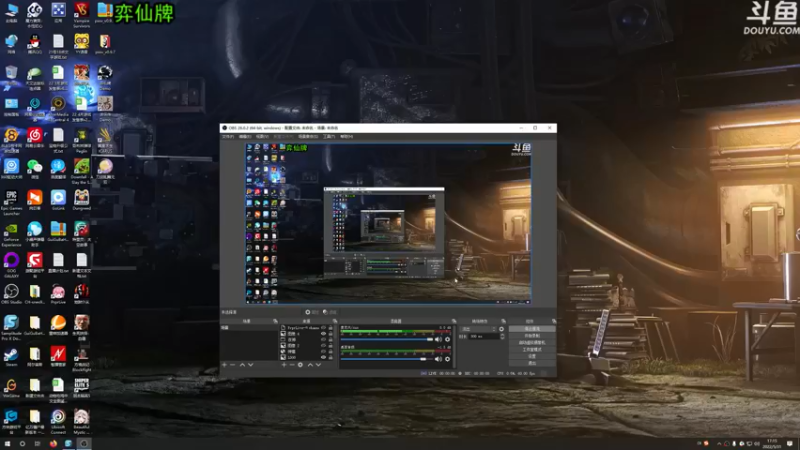This screenshot has height=450, width=800.
Task: Open the Ubisoft Connect shortcut
Action: tap(58, 421)
